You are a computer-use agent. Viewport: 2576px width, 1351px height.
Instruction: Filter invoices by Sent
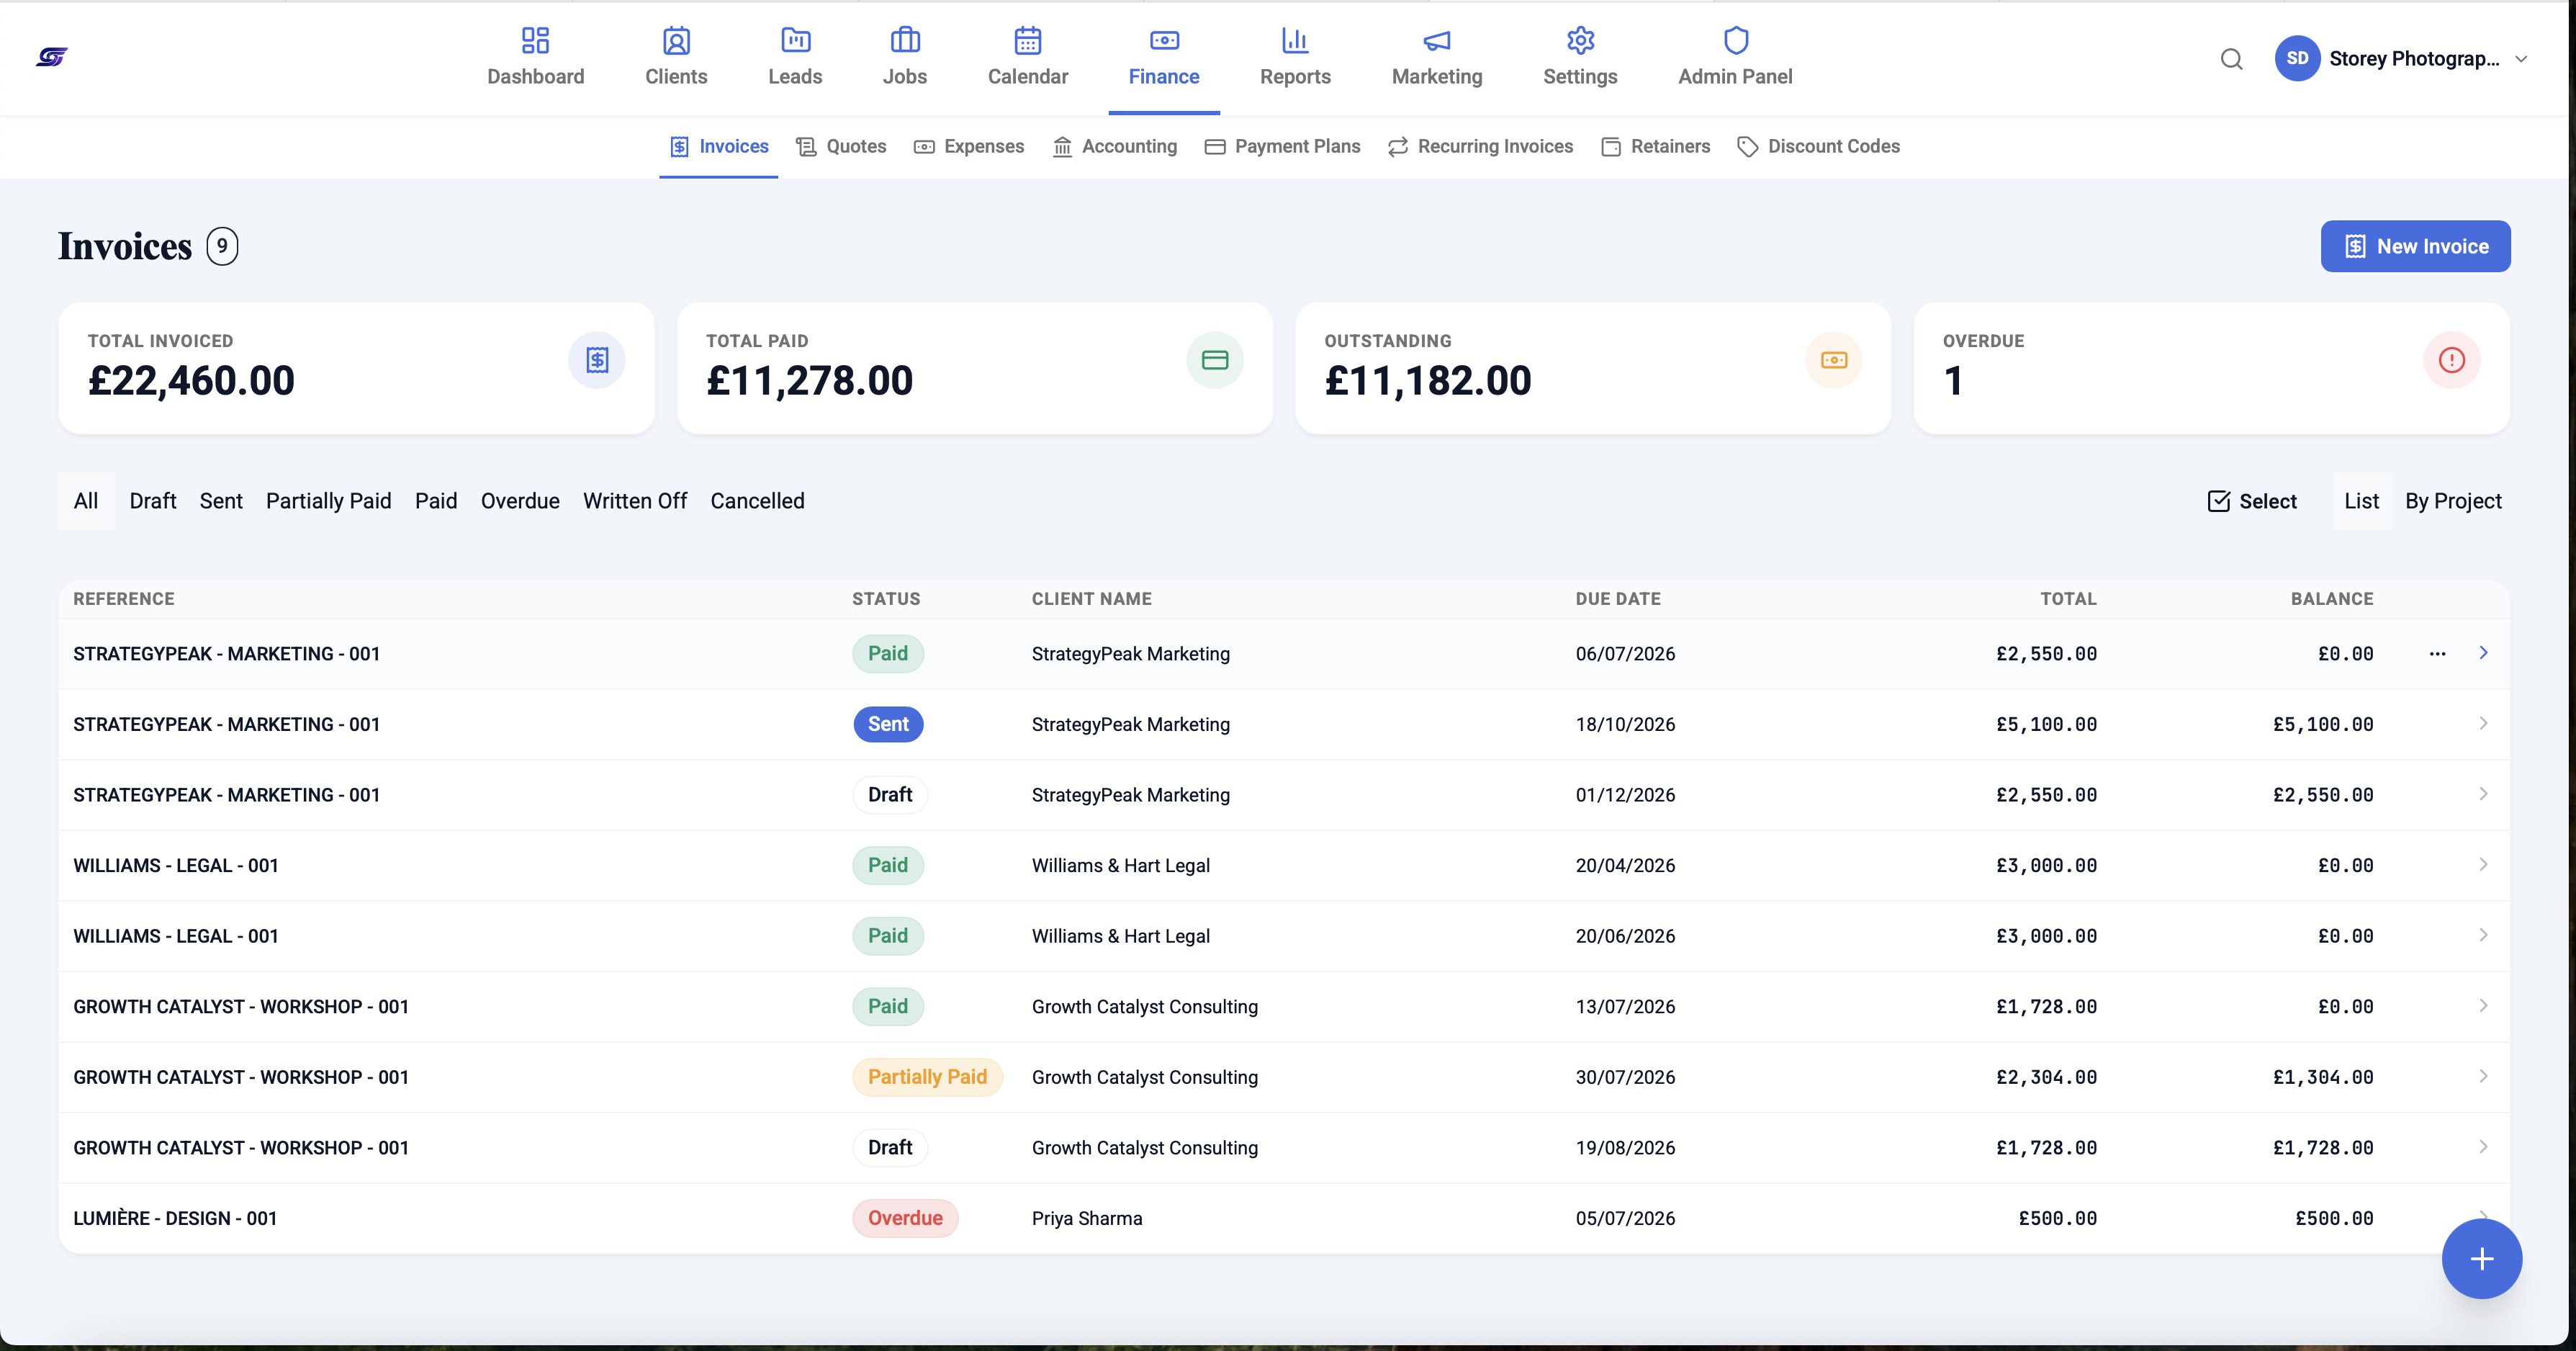tap(221, 501)
